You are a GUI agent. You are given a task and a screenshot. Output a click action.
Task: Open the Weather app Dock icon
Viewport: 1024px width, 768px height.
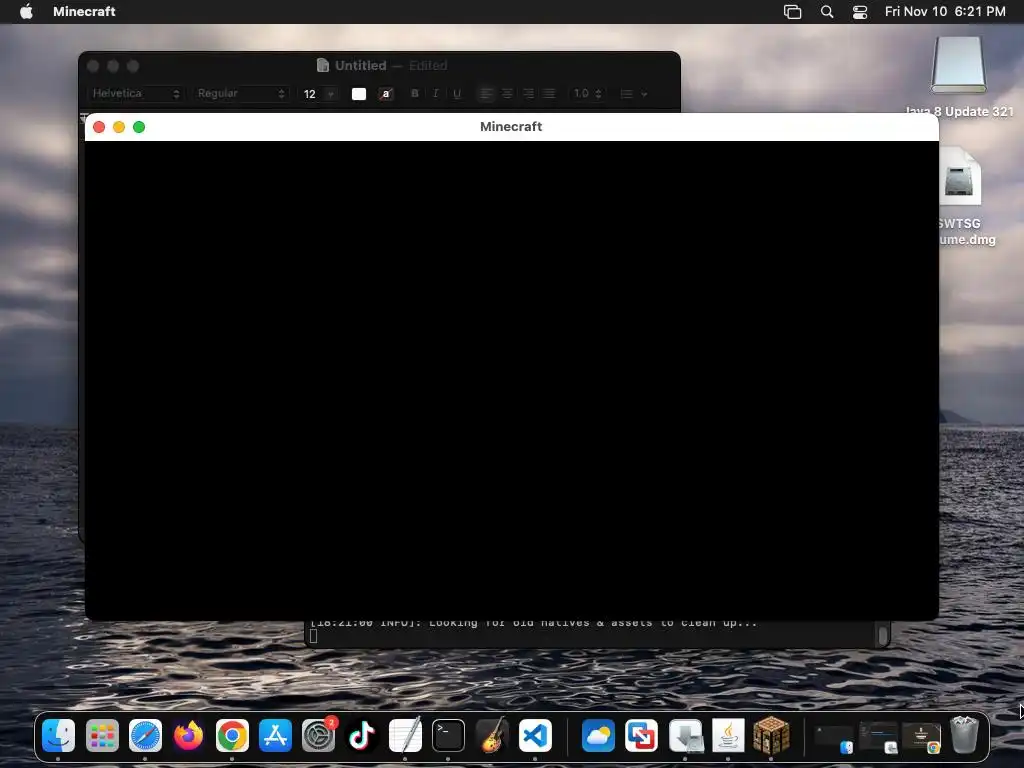click(598, 735)
